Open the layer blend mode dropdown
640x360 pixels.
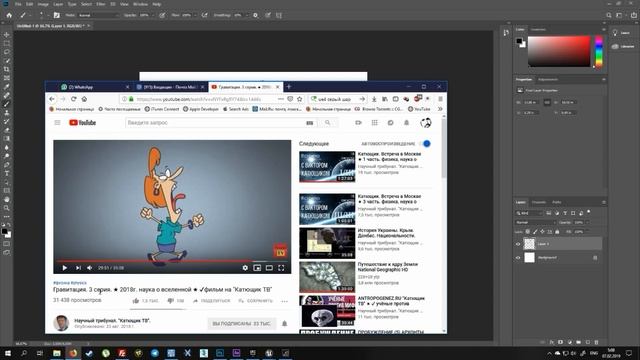tap(535, 222)
